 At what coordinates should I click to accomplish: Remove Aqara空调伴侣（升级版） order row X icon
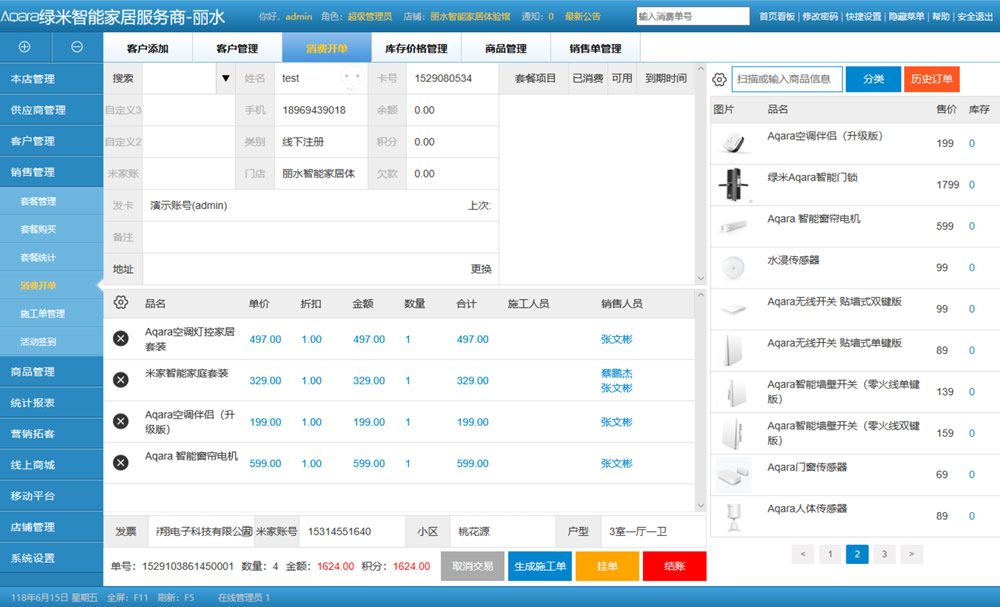121,421
